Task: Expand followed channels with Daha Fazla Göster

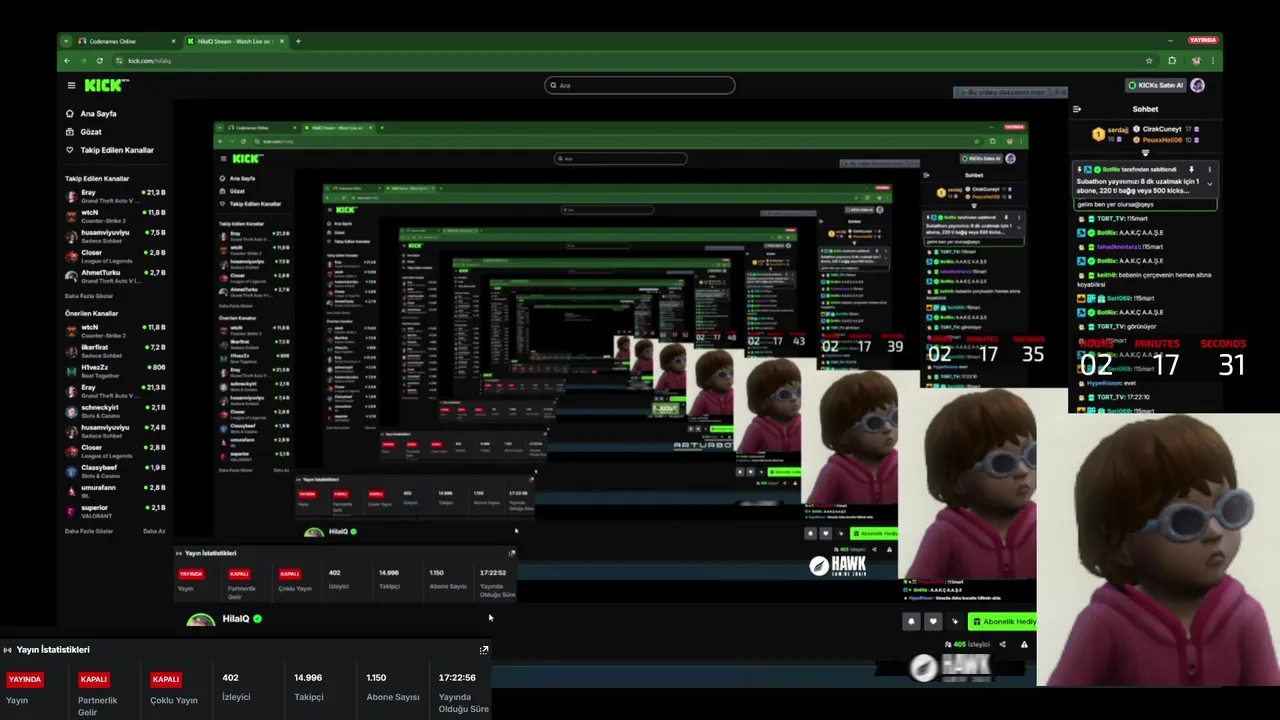Action: pyautogui.click(x=89, y=296)
